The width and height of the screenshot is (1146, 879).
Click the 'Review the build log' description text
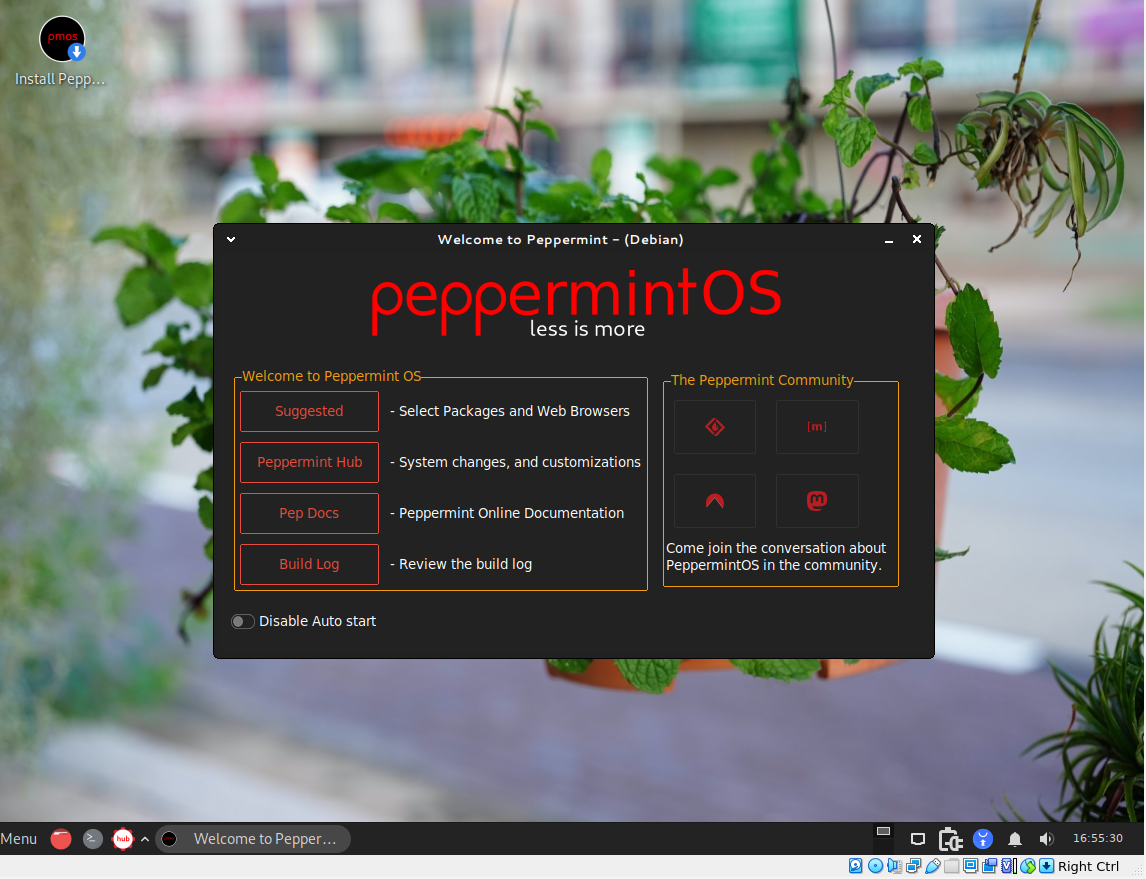pos(465,564)
